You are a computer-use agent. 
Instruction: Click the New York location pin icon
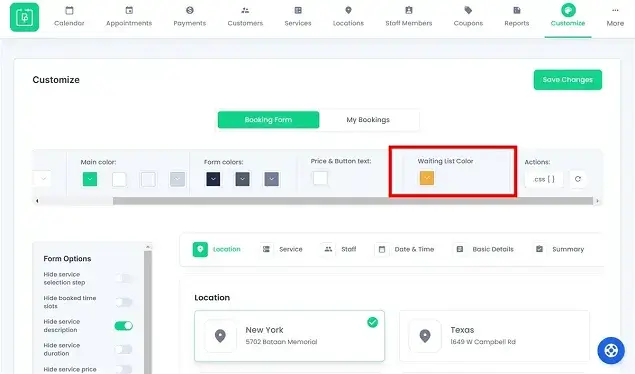coord(220,336)
